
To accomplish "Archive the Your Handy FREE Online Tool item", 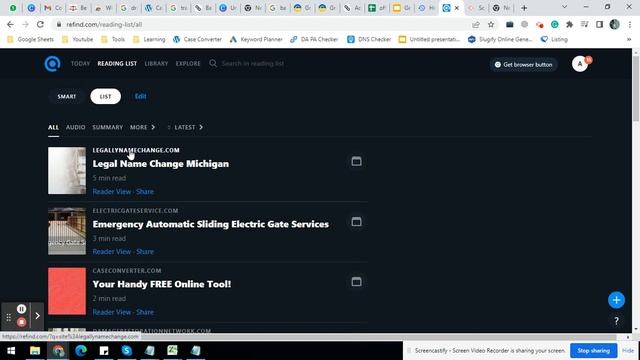I will pyautogui.click(x=356, y=282).
